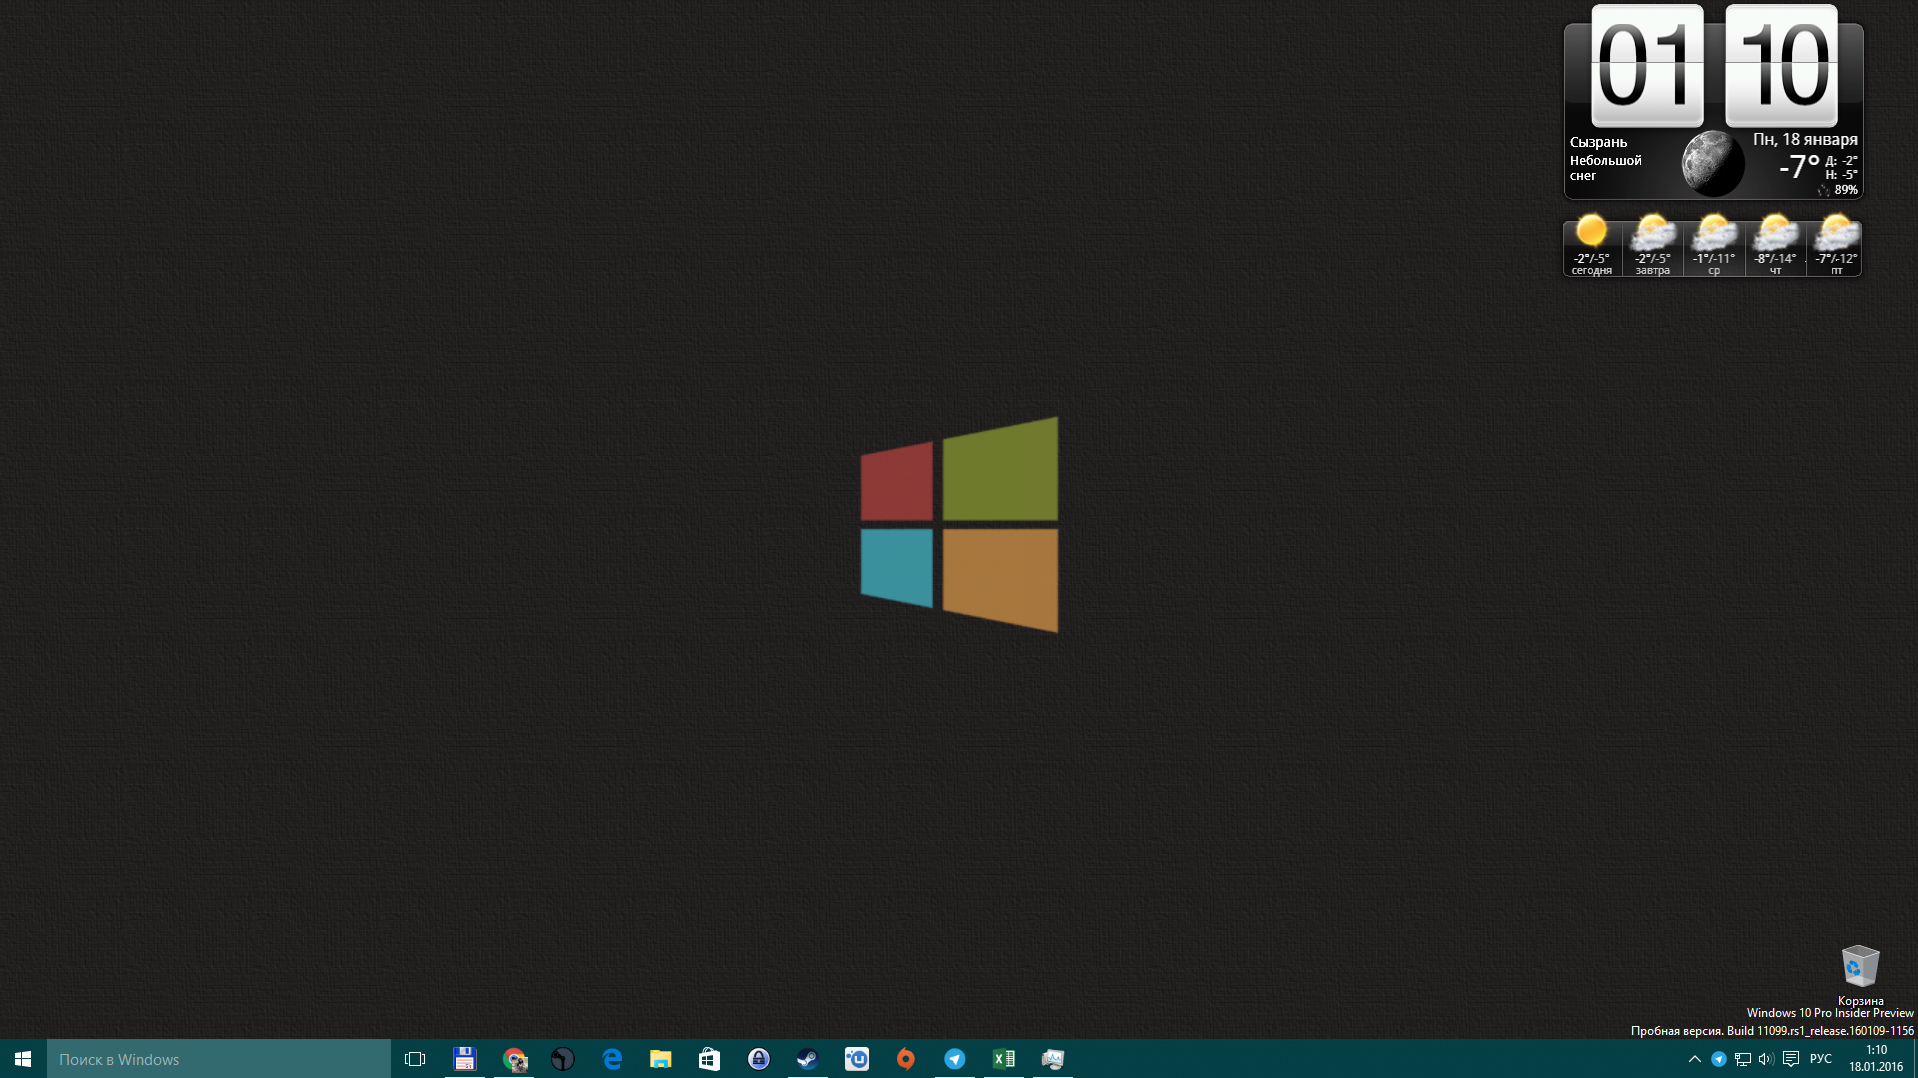Click the 'Небольшой снег' weather condition

pyautogui.click(x=1605, y=168)
